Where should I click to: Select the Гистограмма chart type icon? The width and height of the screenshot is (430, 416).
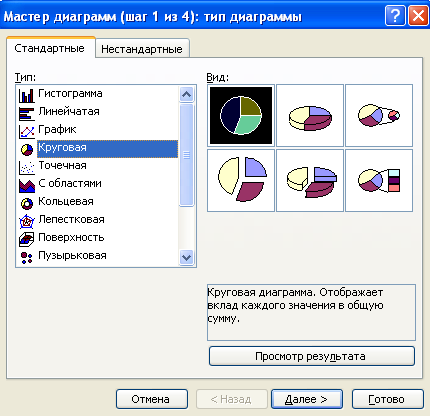click(27, 95)
